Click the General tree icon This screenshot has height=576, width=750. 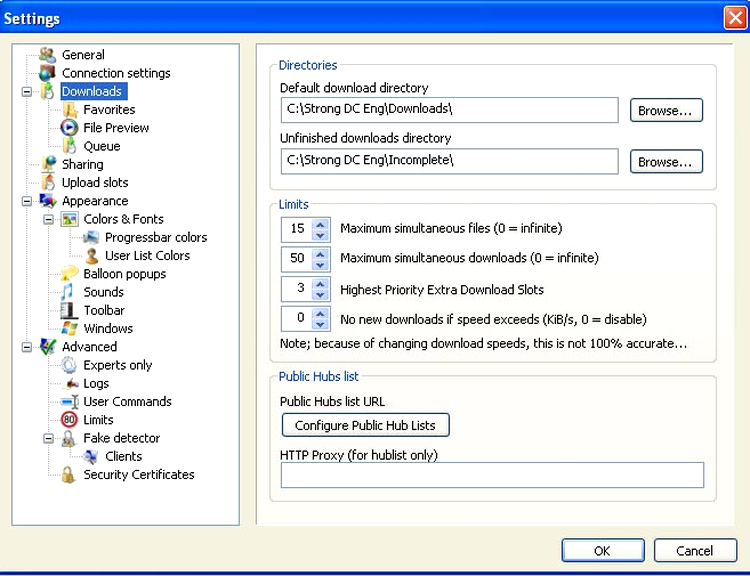point(47,55)
